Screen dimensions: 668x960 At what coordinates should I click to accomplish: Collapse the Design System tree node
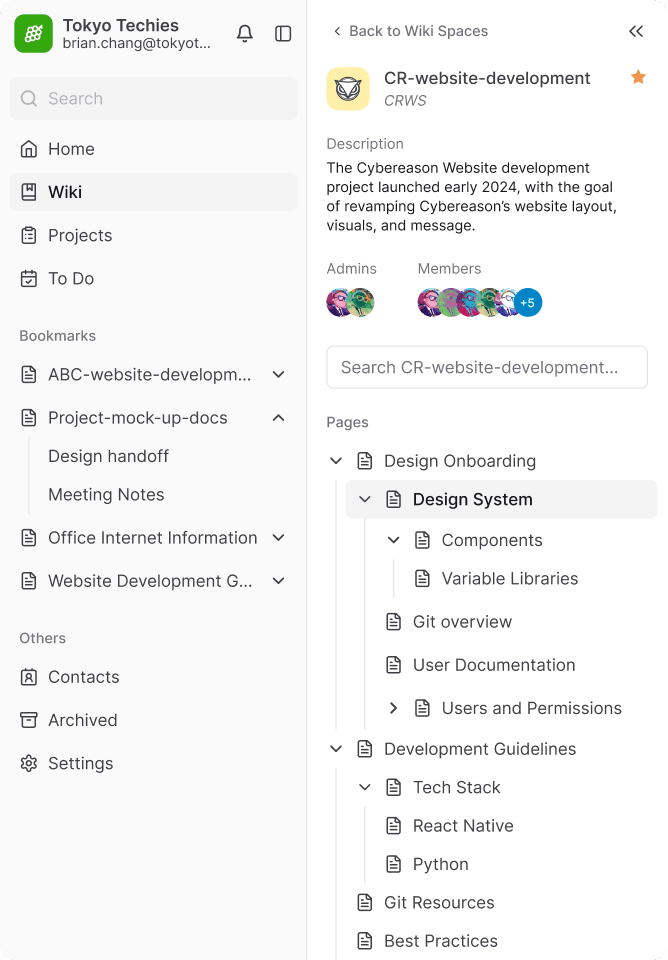tap(365, 500)
